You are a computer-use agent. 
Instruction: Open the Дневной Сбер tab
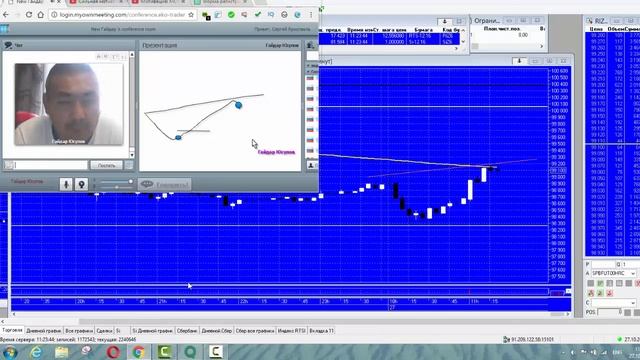pos(217,331)
